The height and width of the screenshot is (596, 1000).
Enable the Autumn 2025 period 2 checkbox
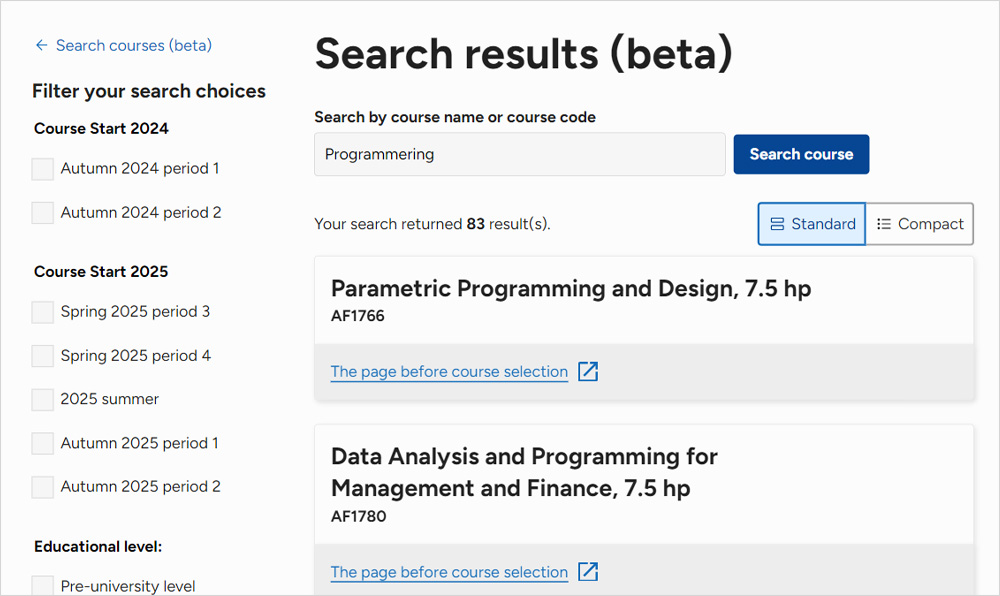(x=43, y=487)
